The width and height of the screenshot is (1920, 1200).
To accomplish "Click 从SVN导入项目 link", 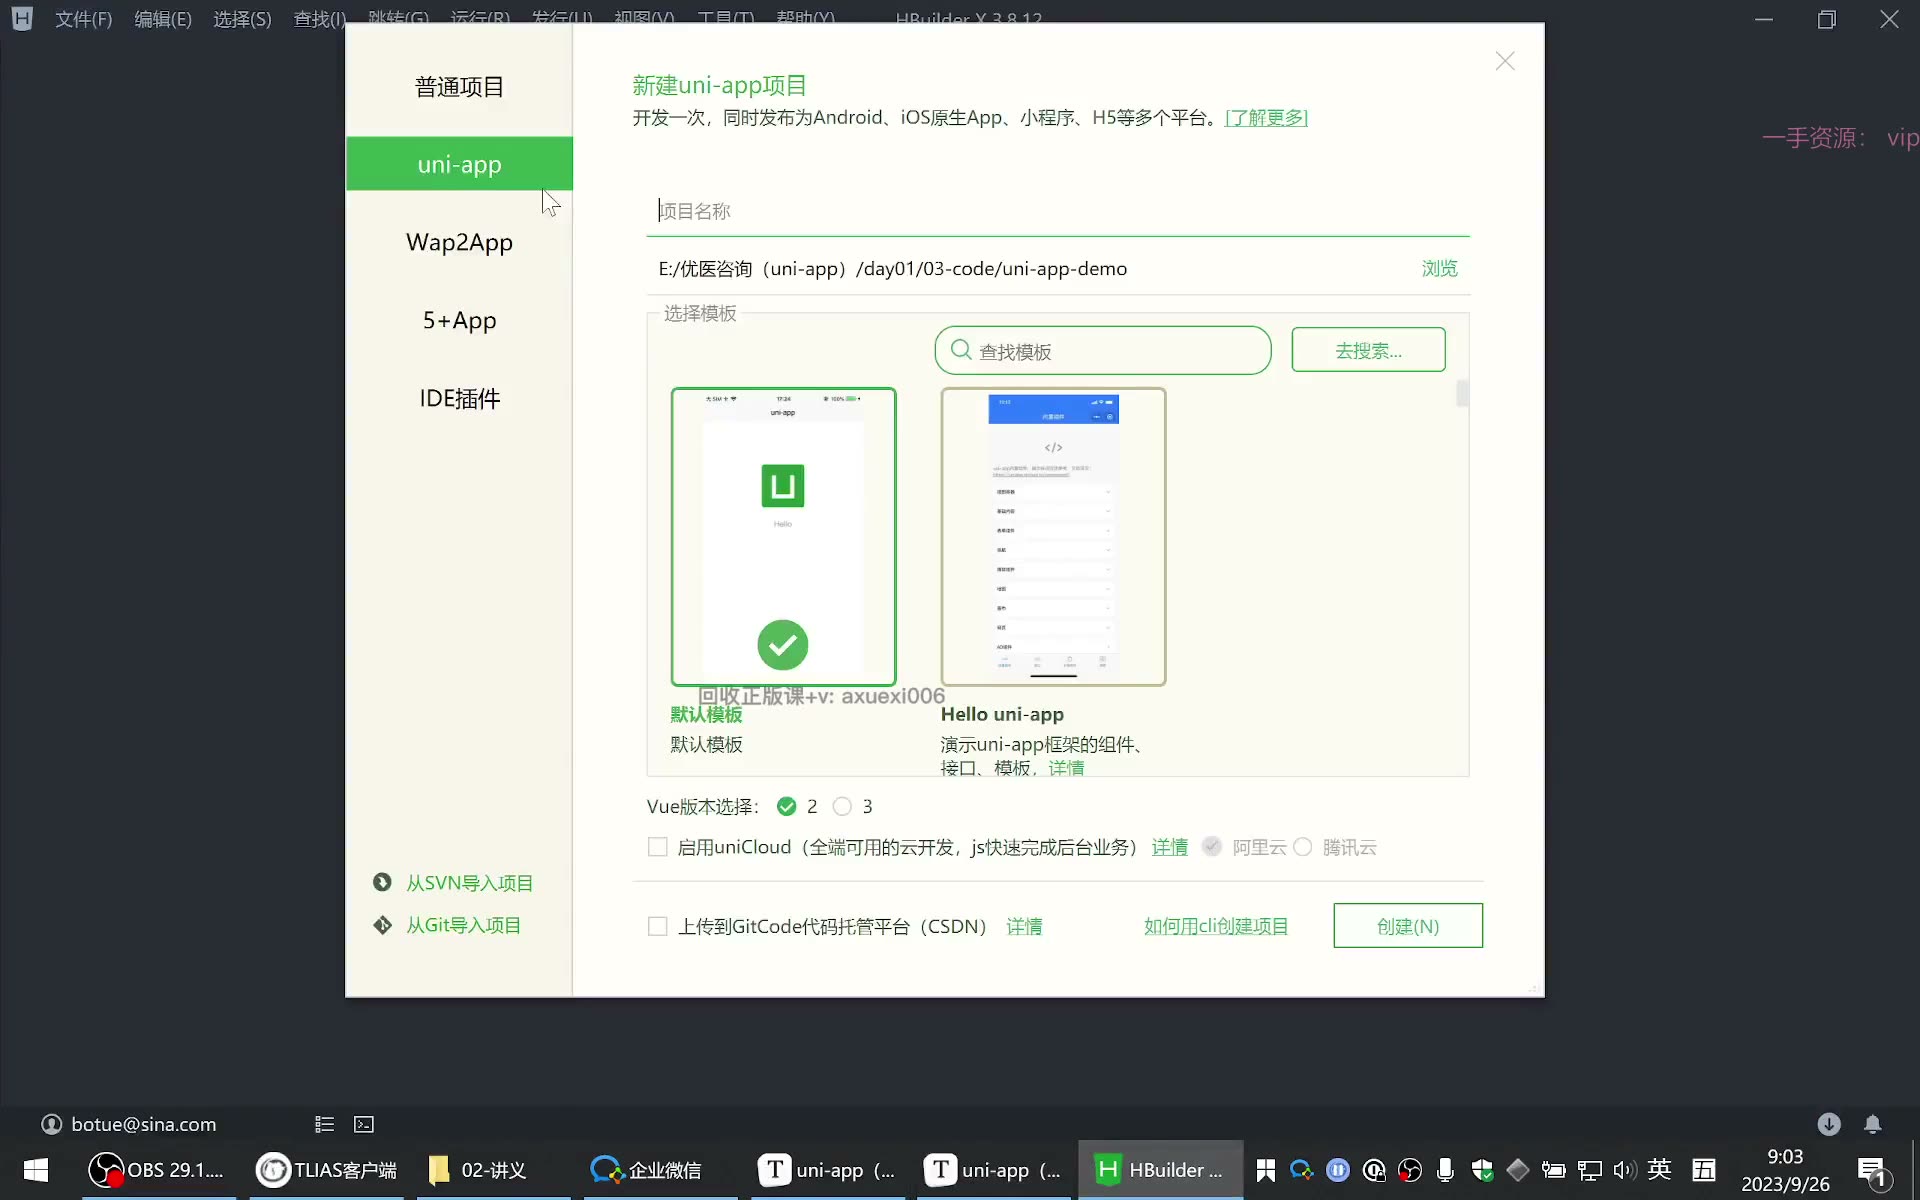I will [x=469, y=883].
